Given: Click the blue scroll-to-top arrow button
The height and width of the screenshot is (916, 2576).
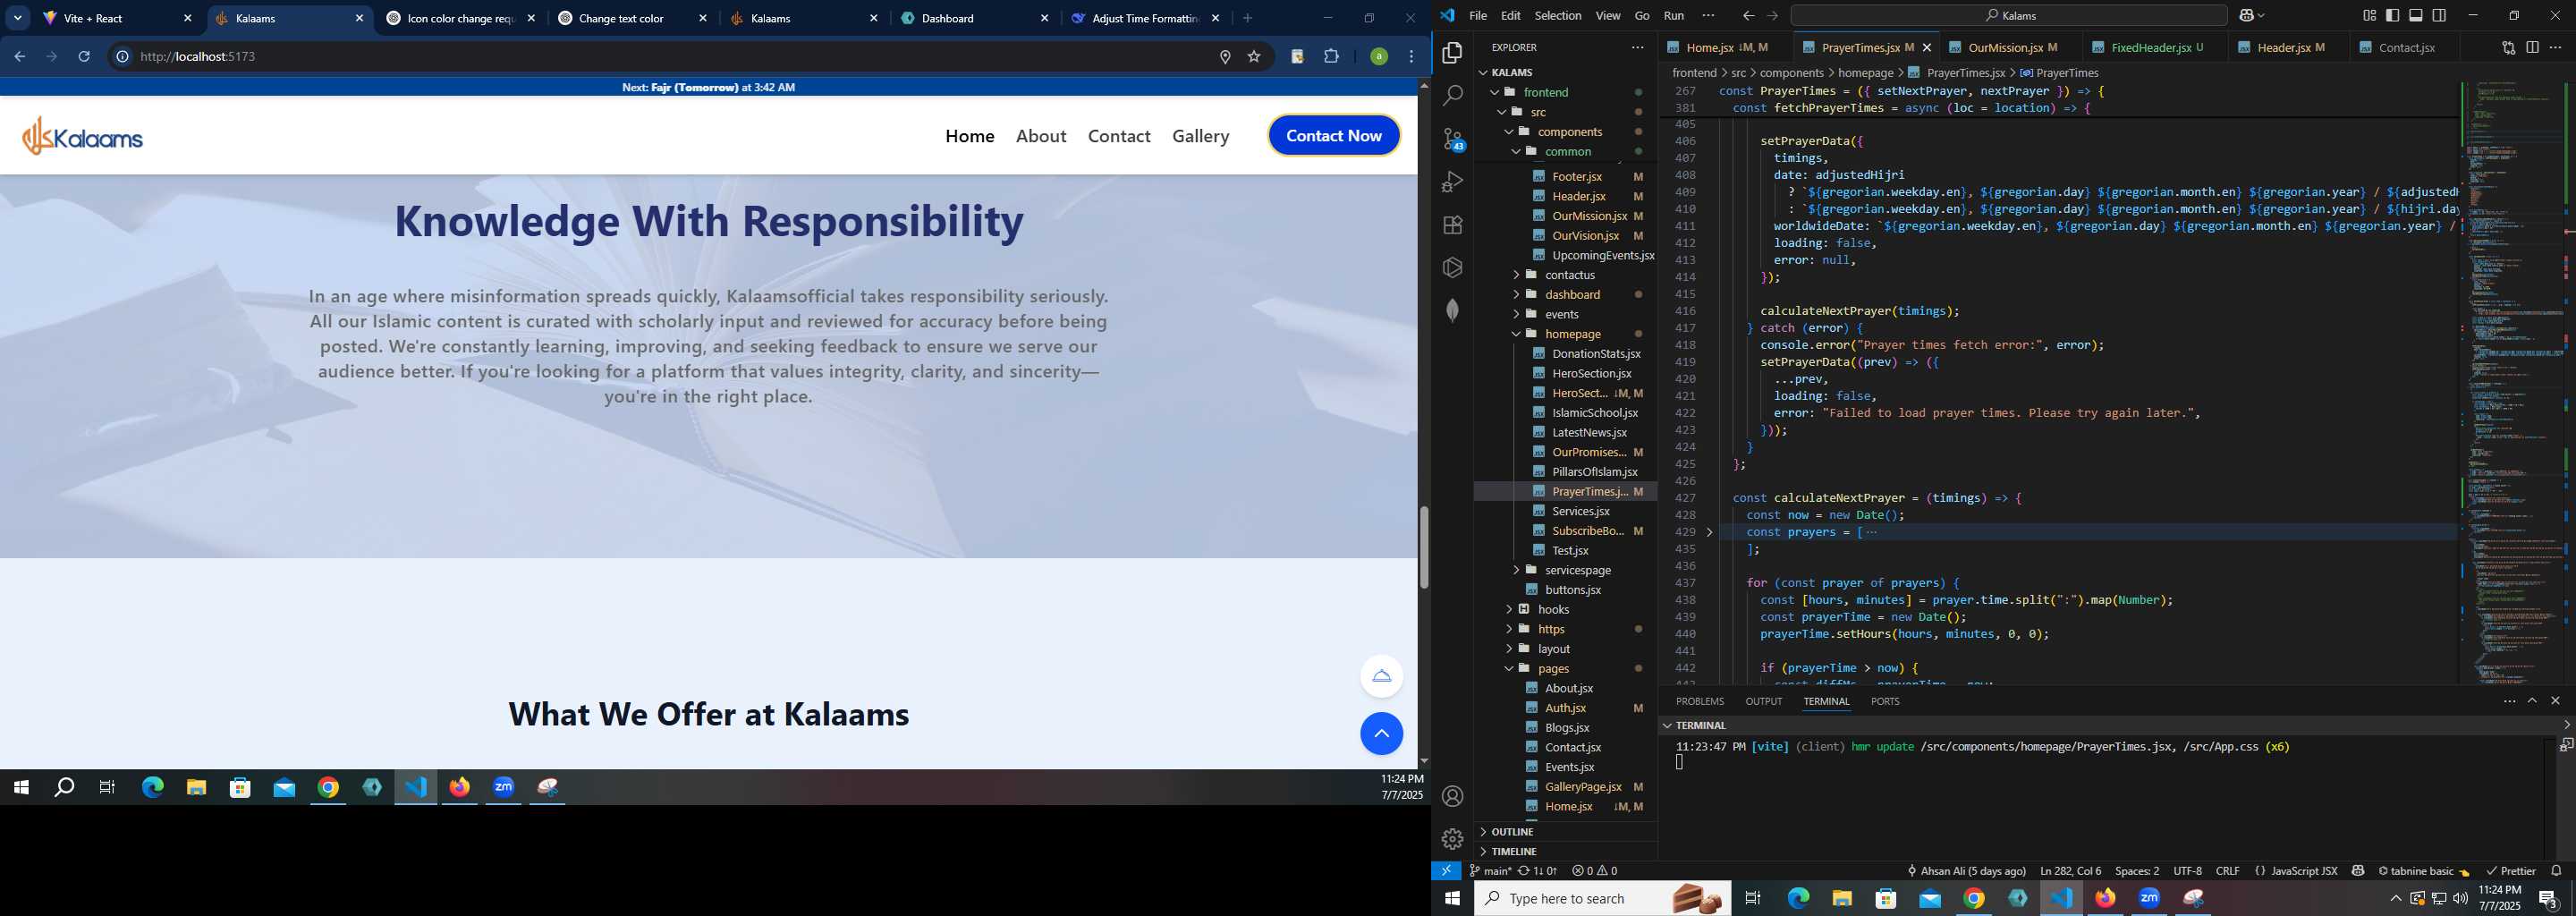Looking at the screenshot, I should [1381, 734].
